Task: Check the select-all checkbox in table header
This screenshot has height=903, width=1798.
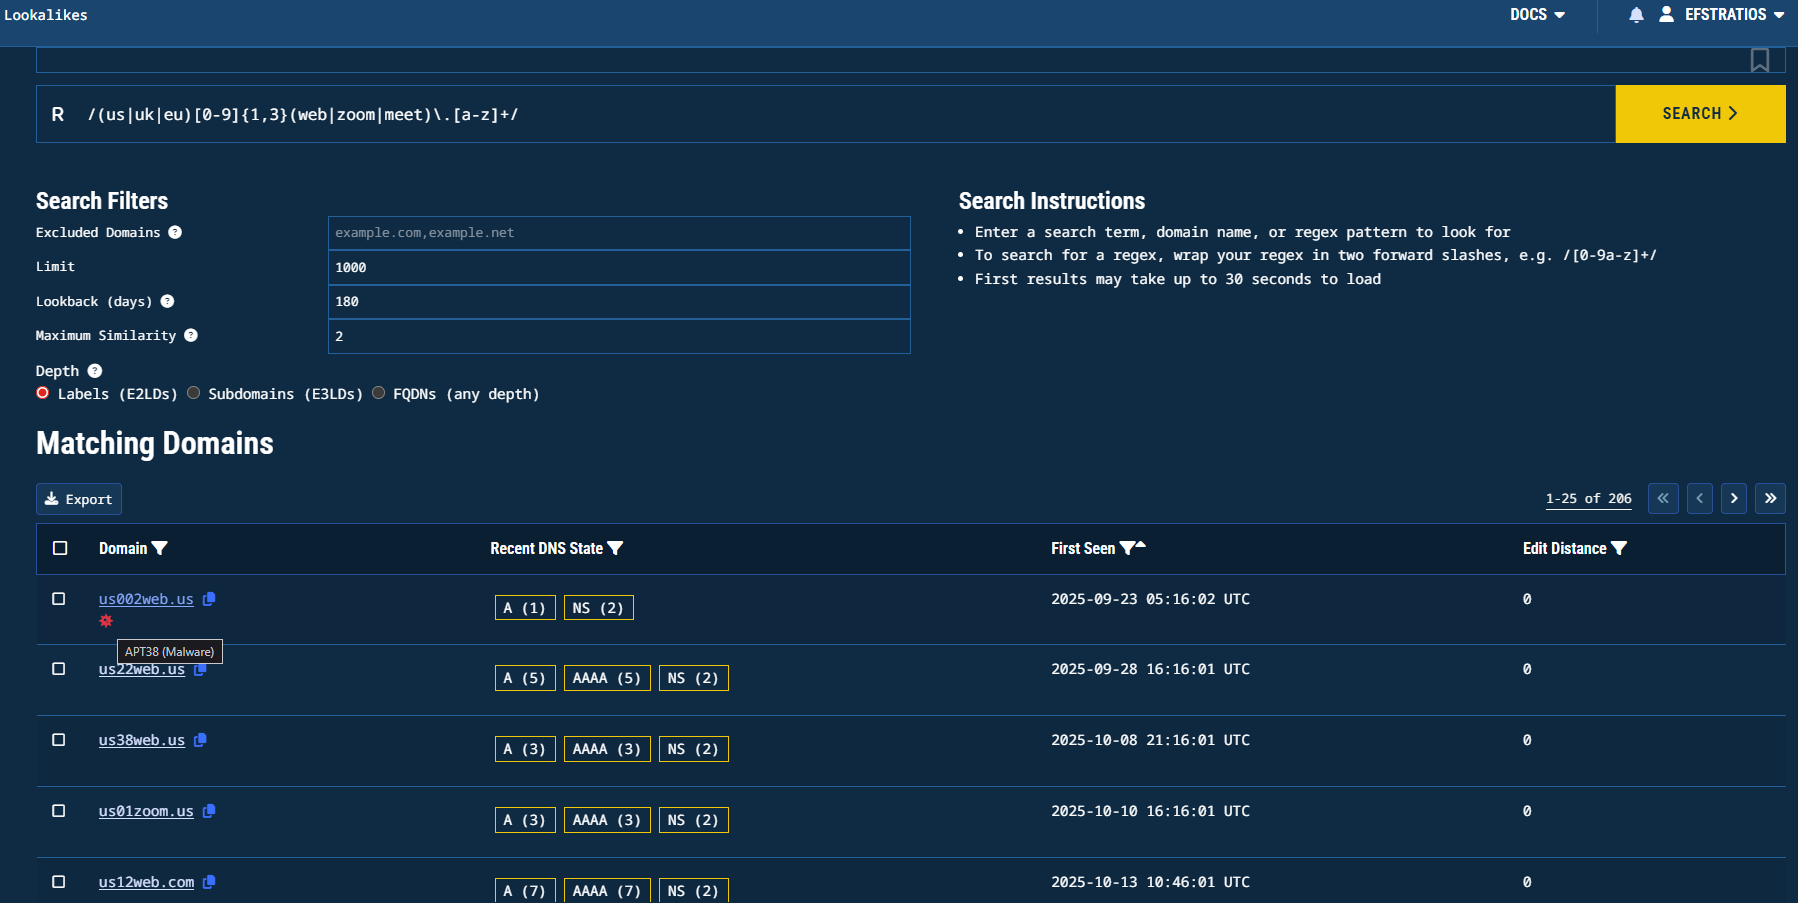Action: [x=60, y=548]
